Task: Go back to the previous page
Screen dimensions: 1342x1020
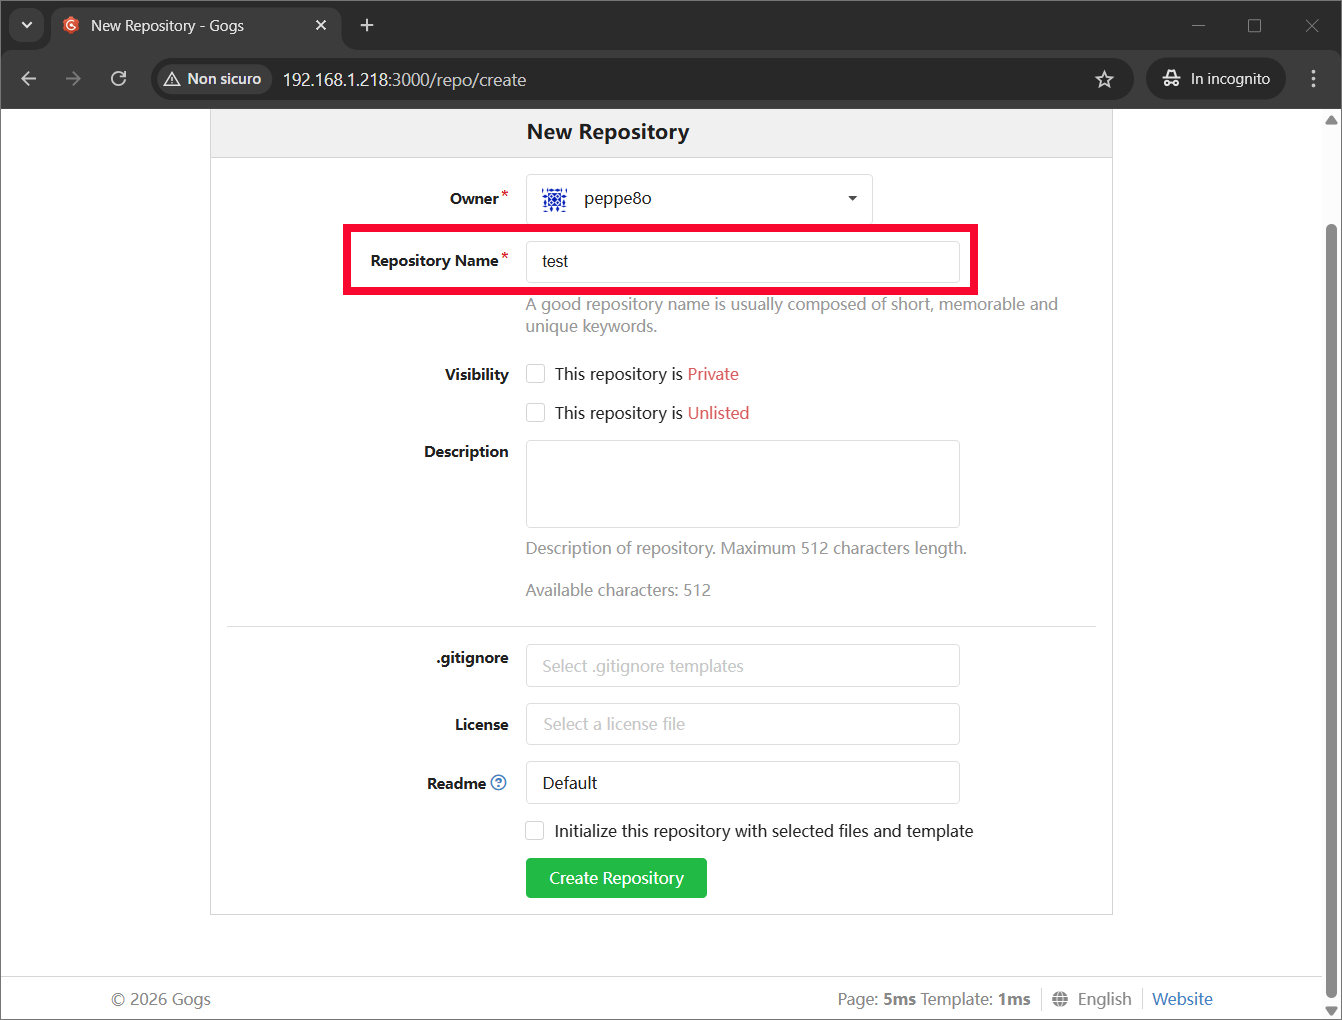Action: click(28, 78)
